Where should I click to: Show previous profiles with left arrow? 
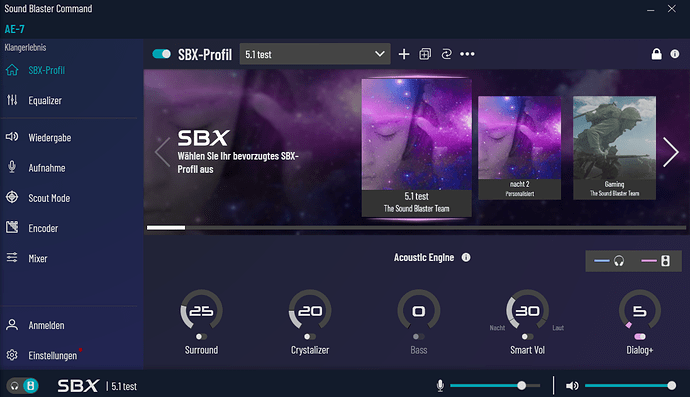tap(162, 152)
